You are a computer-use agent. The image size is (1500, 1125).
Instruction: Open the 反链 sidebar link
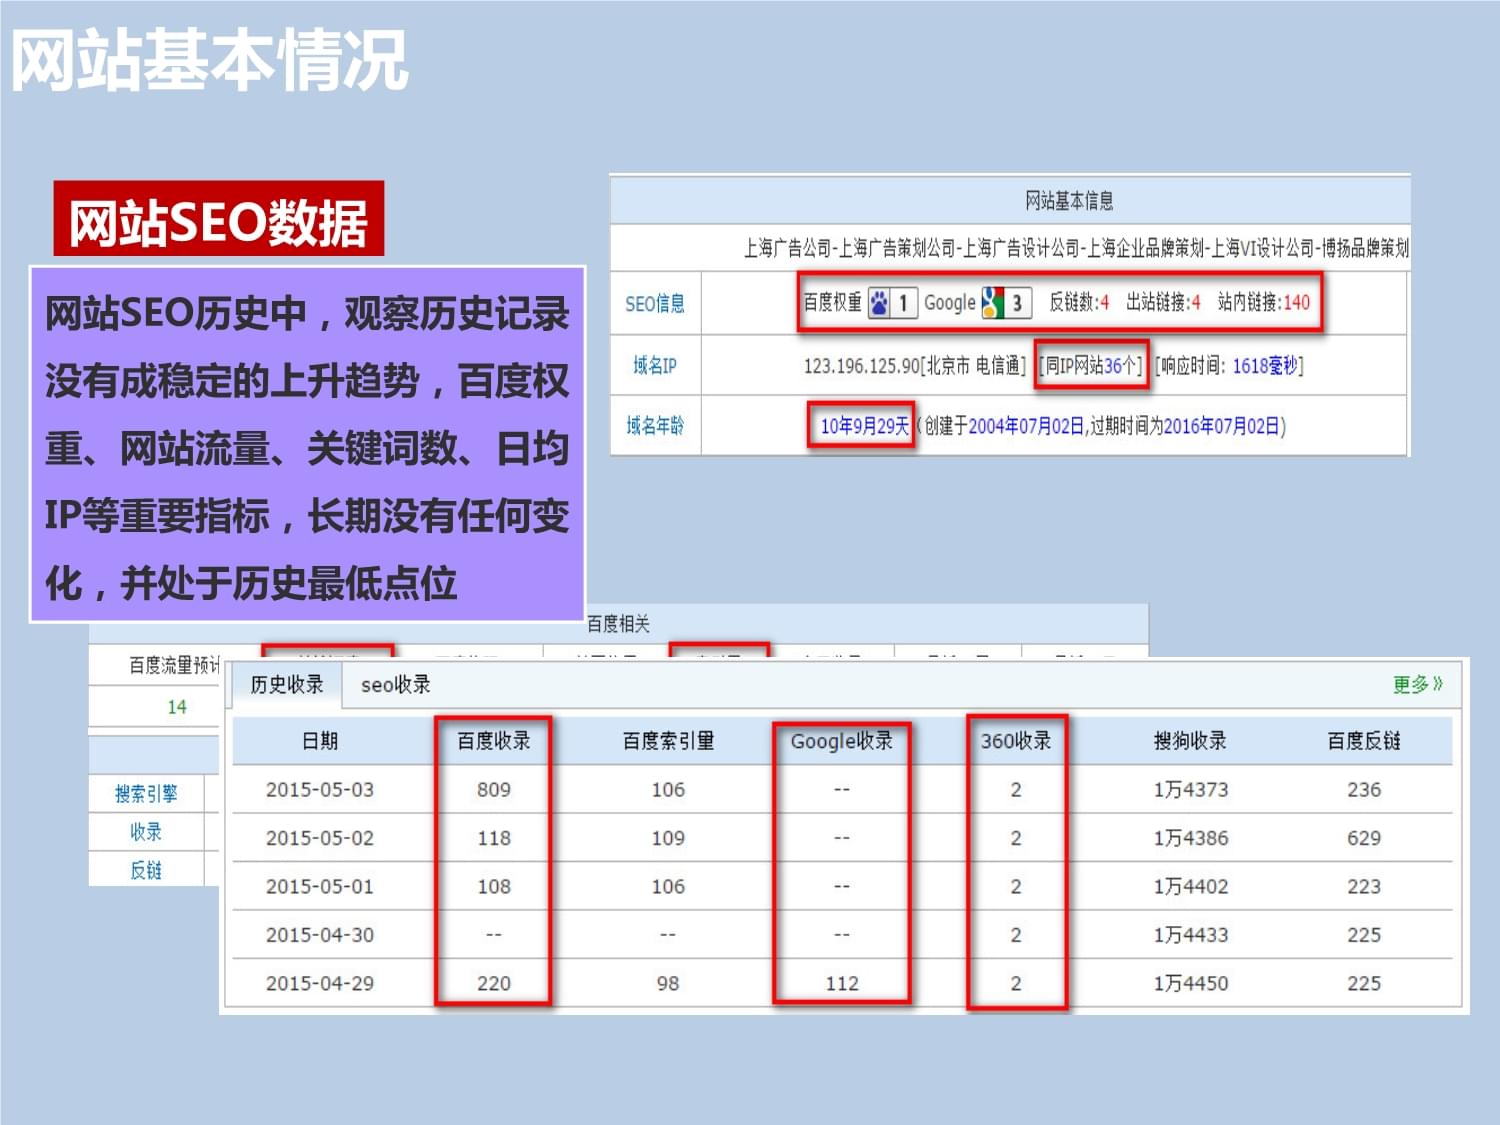point(146,870)
